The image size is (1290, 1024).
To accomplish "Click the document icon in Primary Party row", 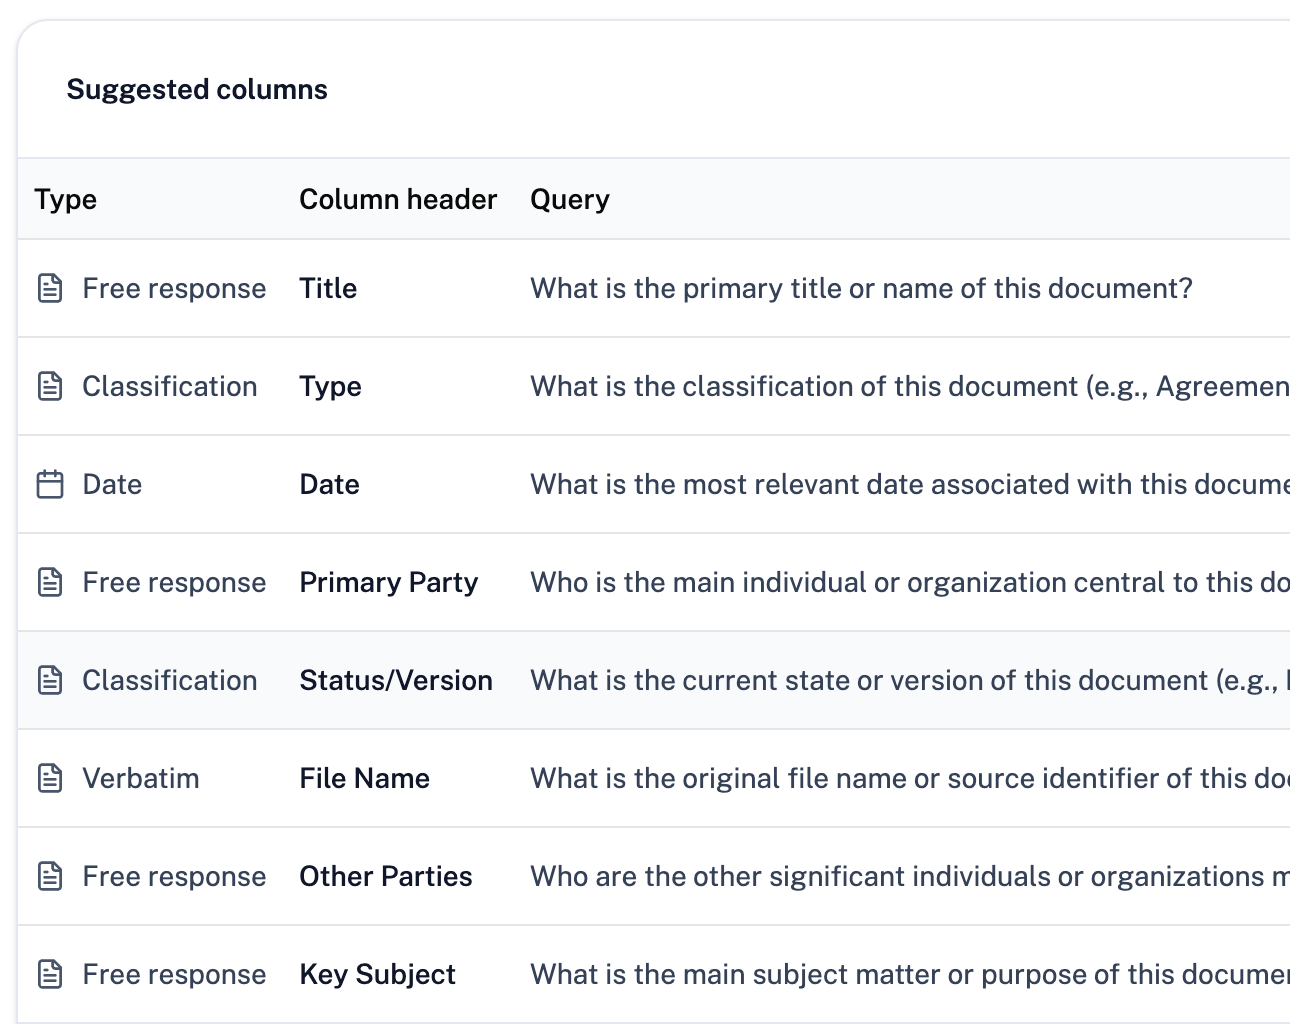I will (50, 582).
